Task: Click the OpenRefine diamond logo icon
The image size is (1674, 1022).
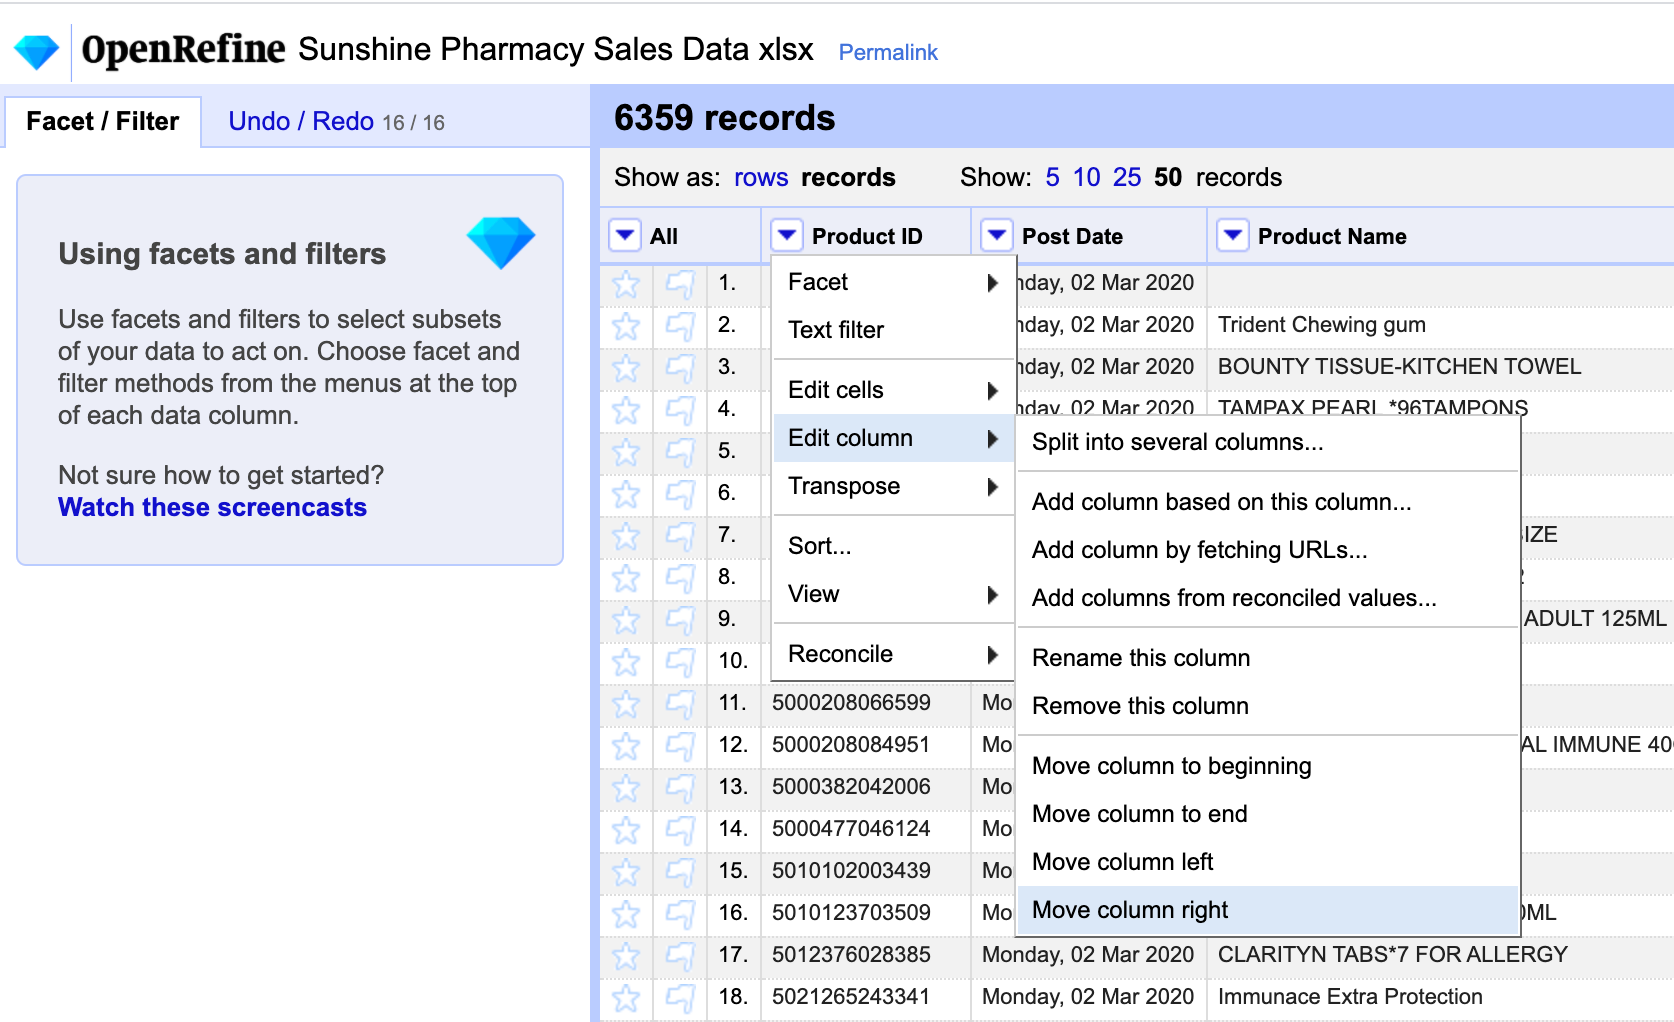Action: click(x=36, y=51)
